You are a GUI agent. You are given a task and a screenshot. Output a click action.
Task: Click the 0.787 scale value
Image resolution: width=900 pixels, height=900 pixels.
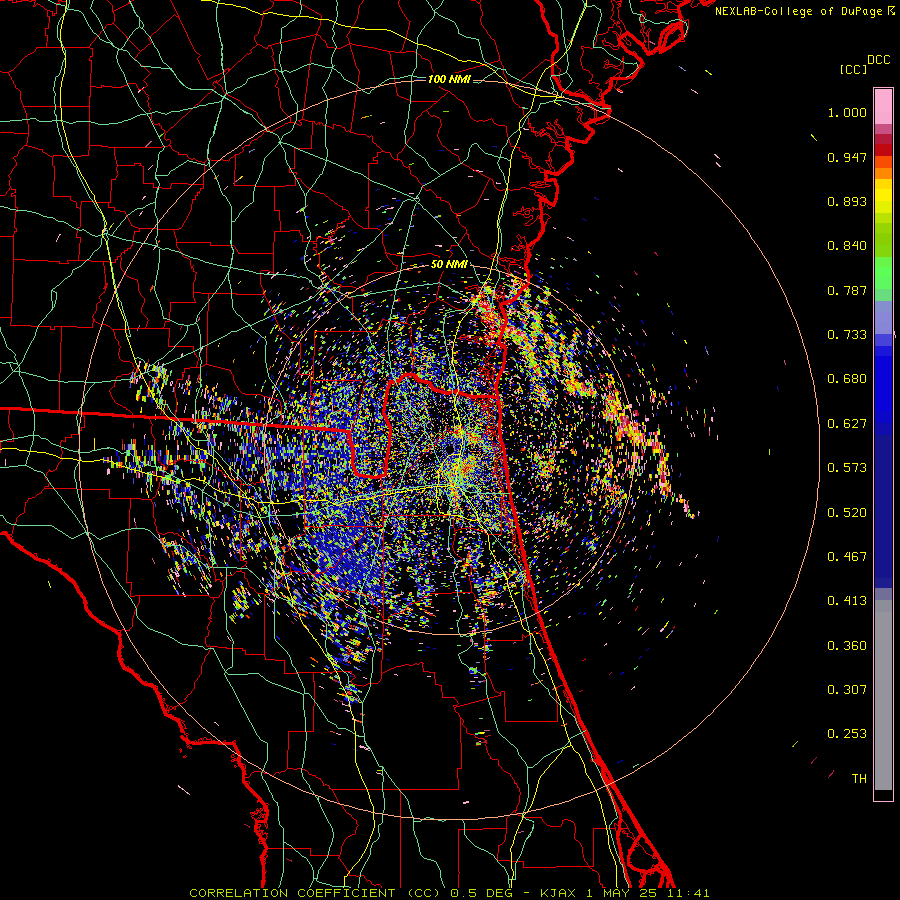pyautogui.click(x=847, y=290)
